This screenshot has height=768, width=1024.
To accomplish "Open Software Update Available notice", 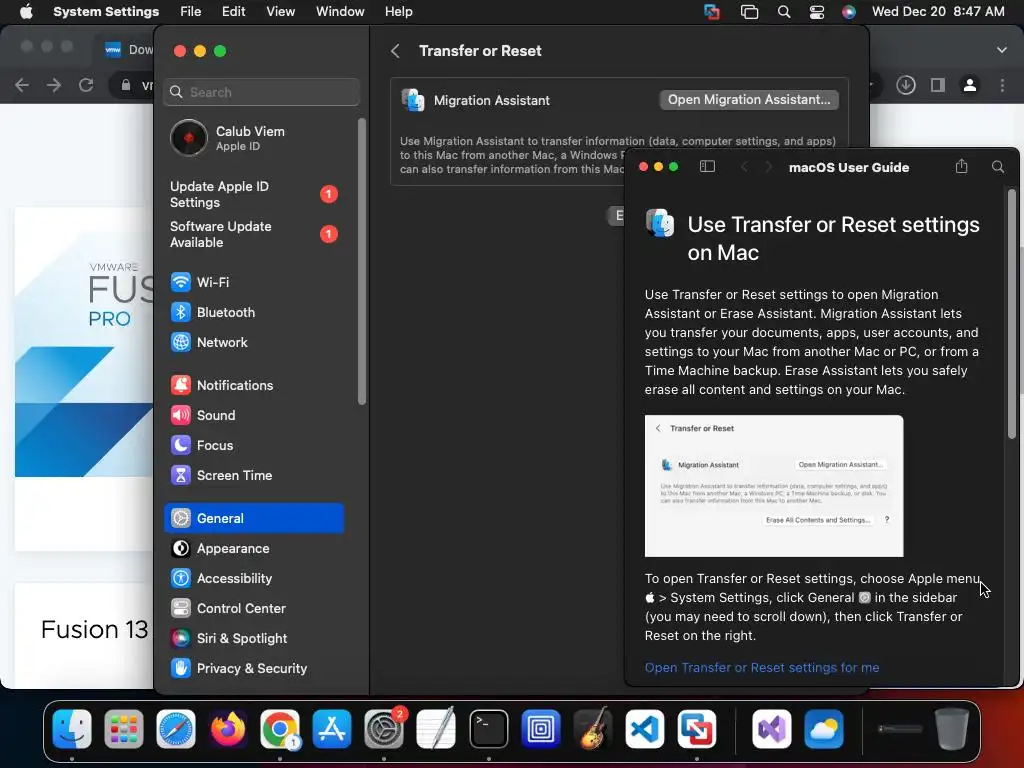I will tap(253, 234).
